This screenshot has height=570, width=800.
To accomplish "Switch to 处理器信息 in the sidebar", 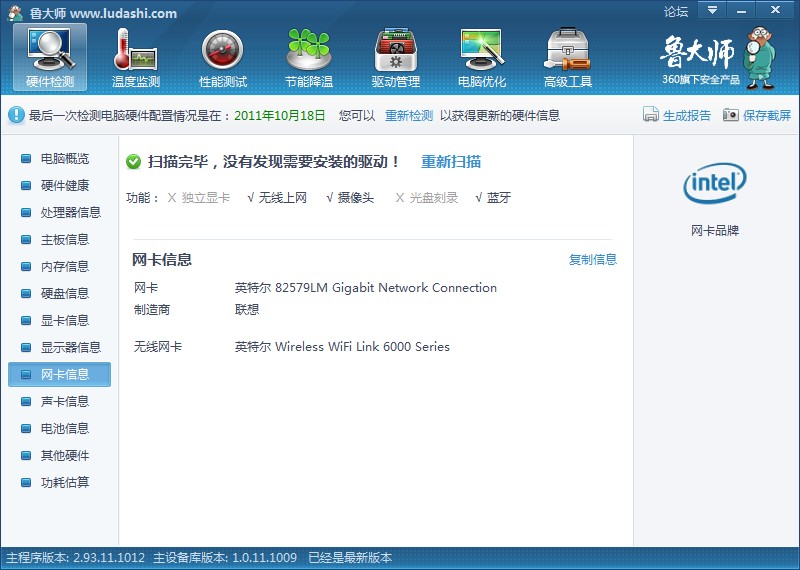I will (x=70, y=212).
